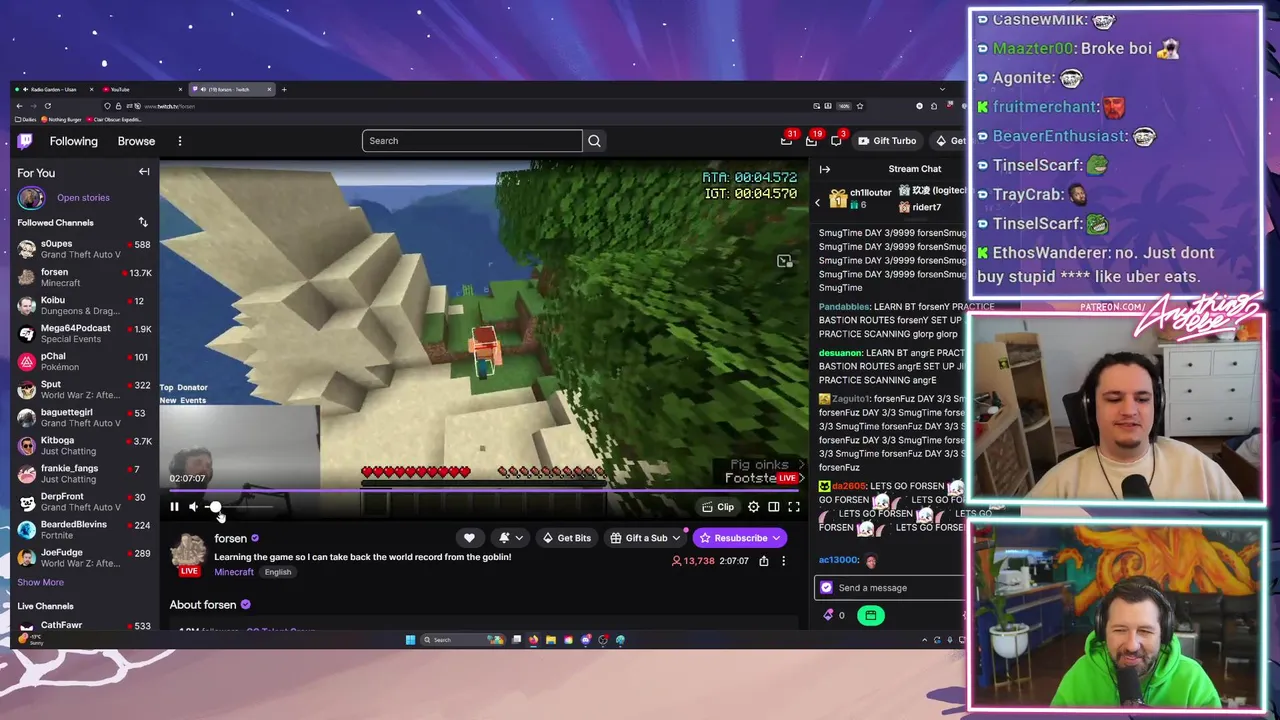The height and width of the screenshot is (720, 1280).
Task: Show previous top gifters in chat header
Action: pyautogui.click(x=817, y=203)
